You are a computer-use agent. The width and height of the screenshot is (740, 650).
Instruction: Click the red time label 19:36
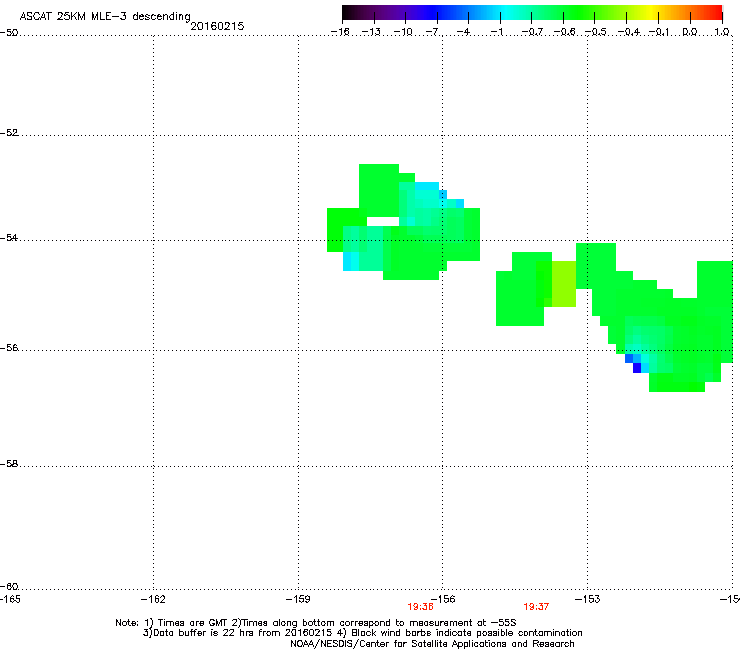coord(420,607)
